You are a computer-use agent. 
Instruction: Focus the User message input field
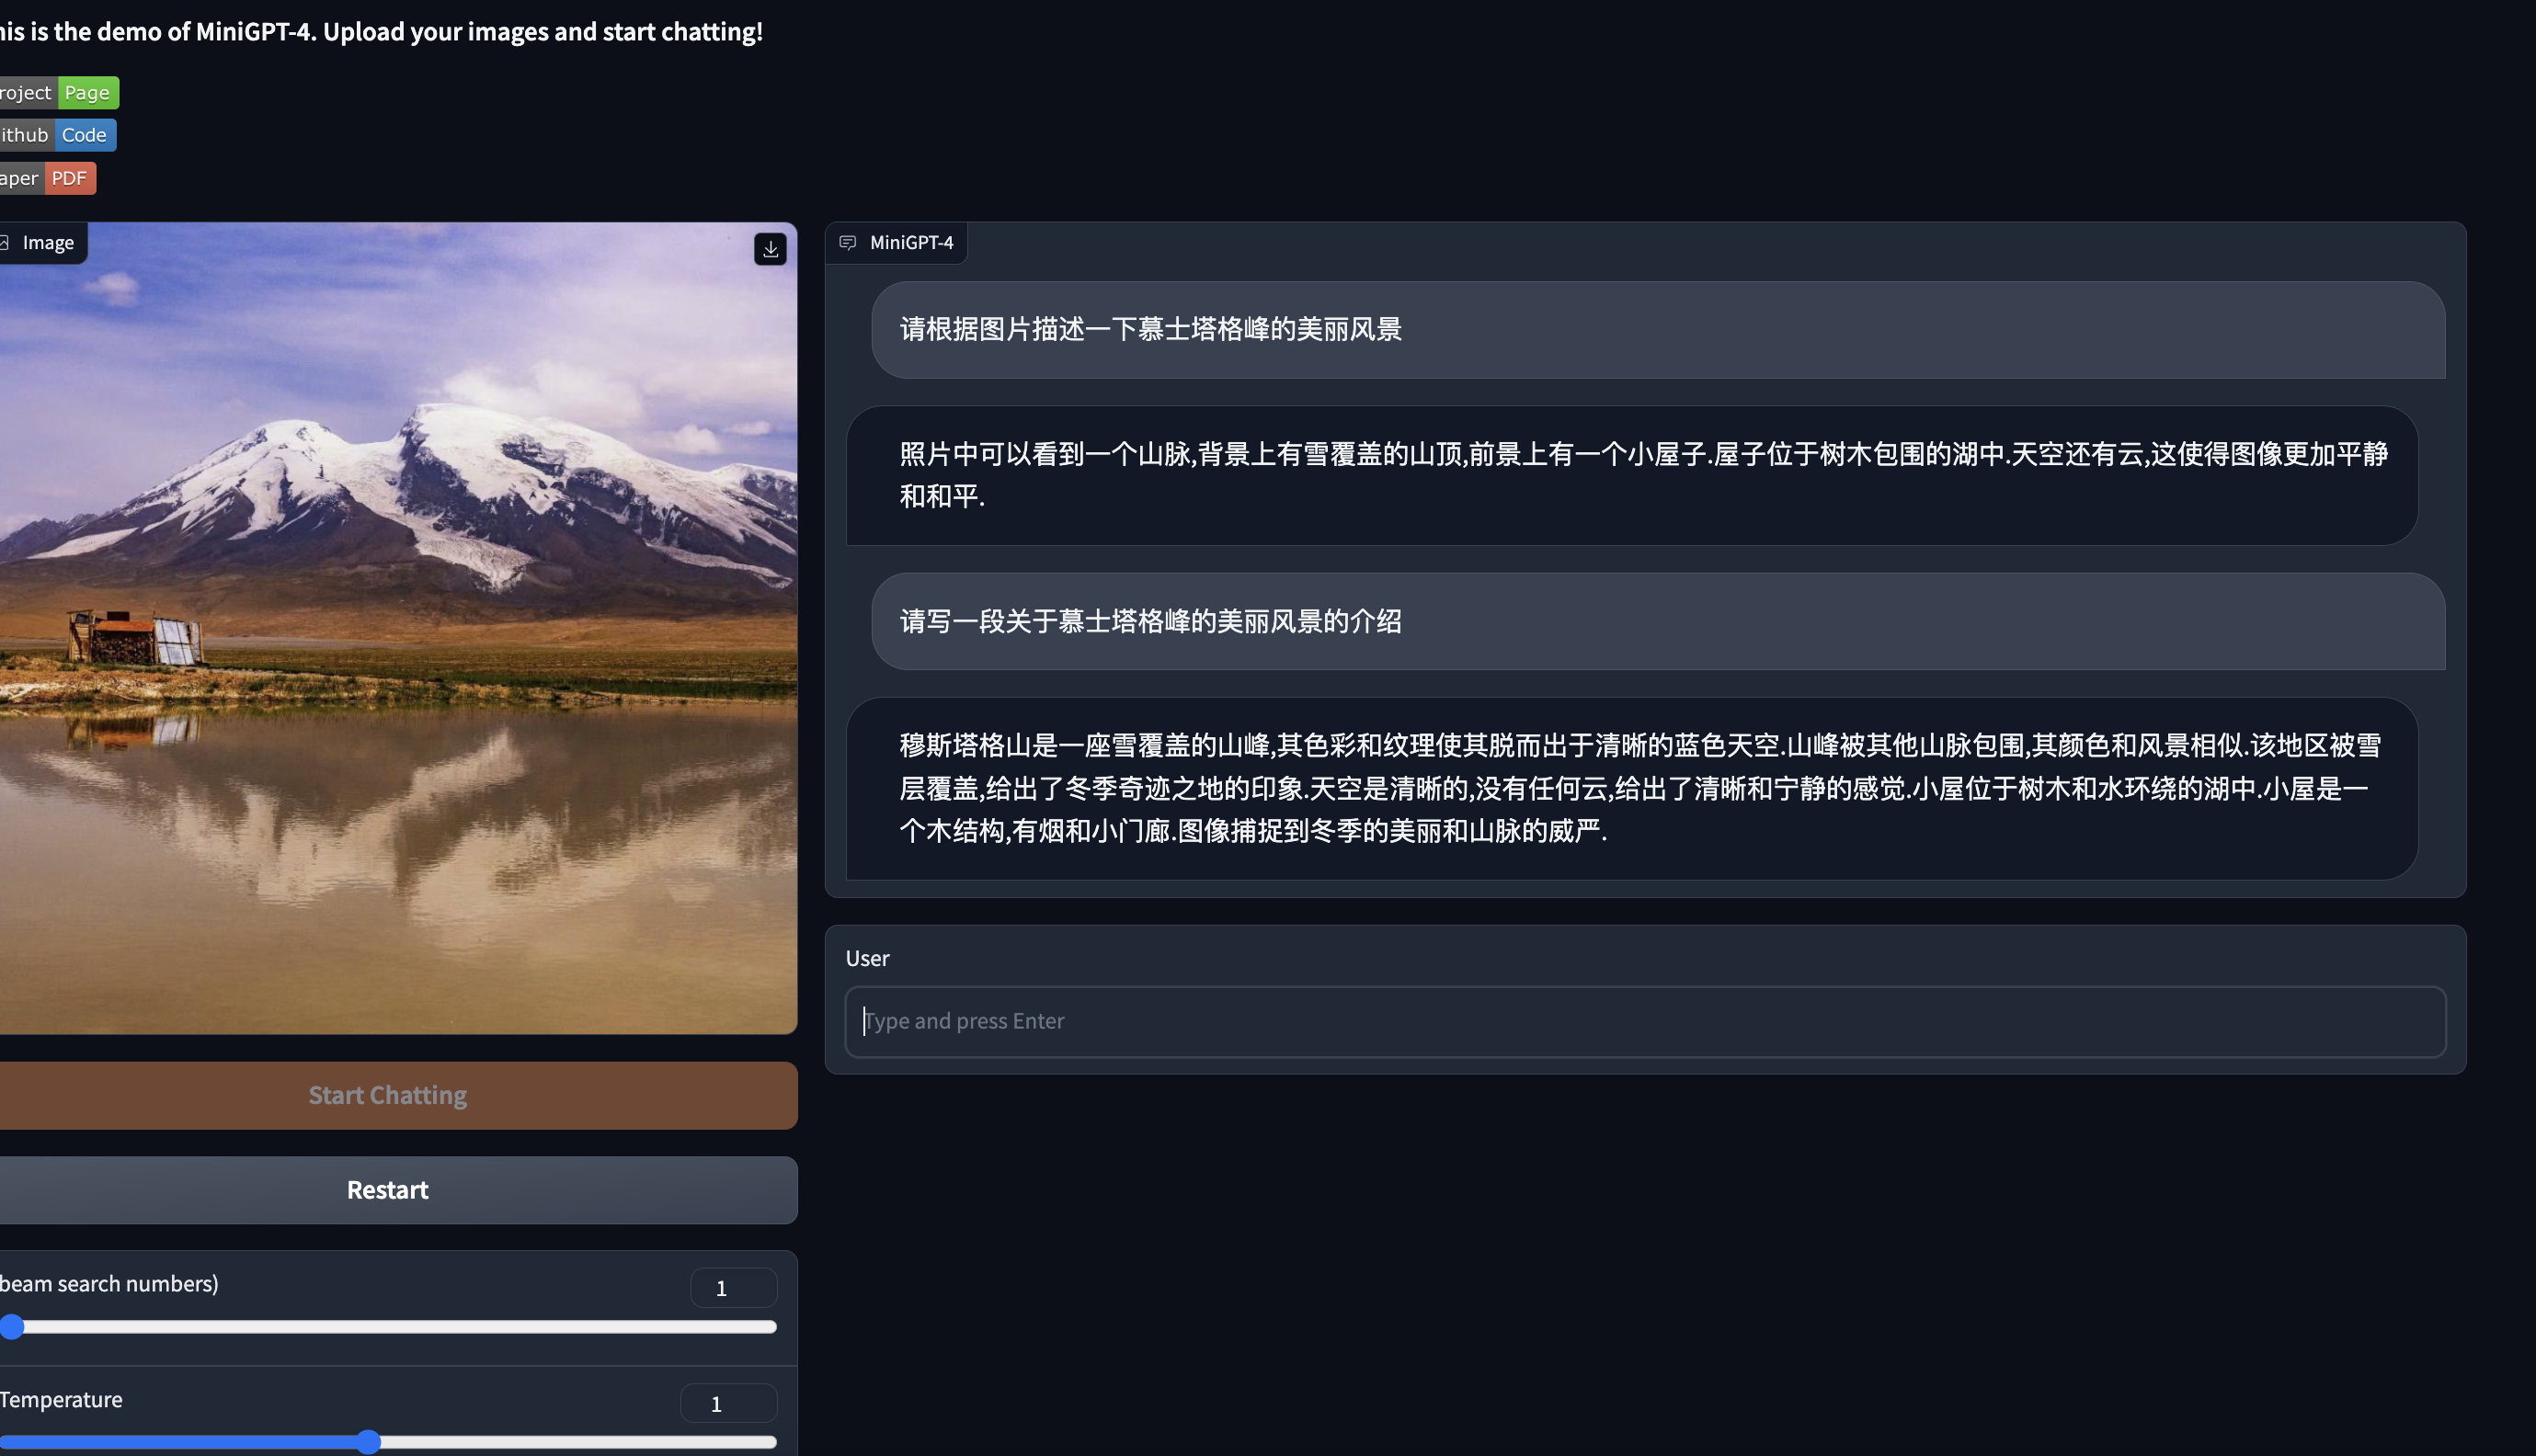1644,1021
